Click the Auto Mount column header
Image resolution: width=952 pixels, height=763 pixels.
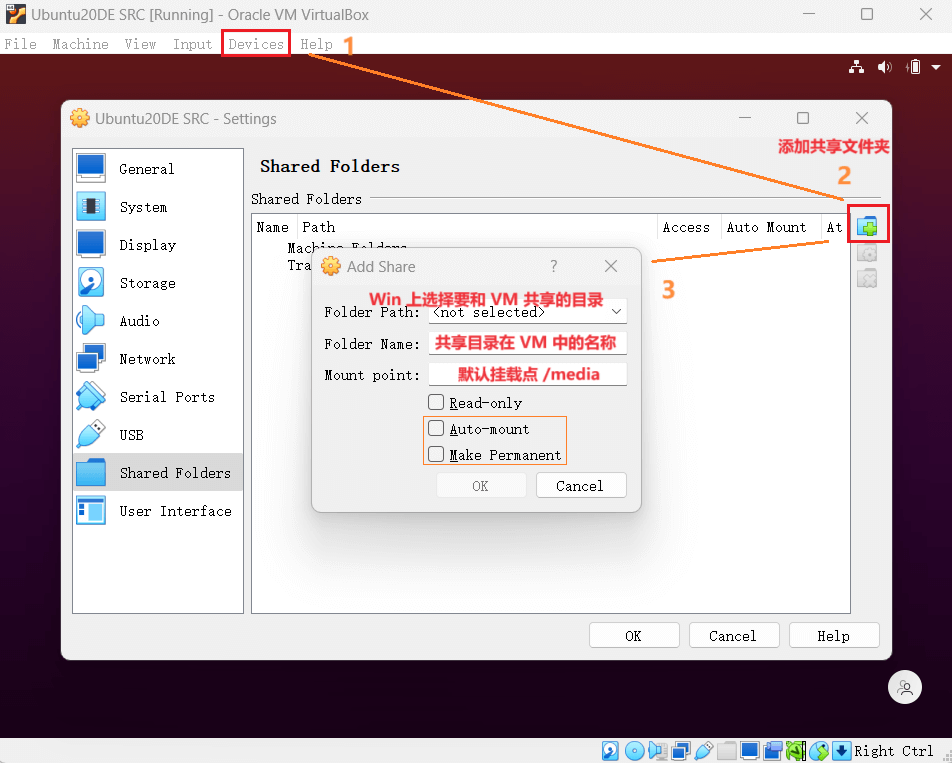click(771, 227)
